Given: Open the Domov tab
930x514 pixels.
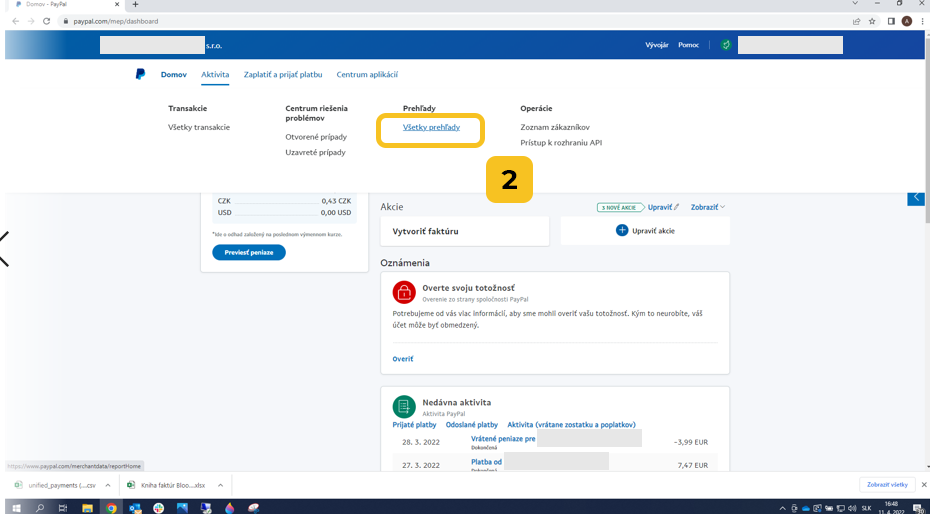Looking at the screenshot, I should tap(174, 75).
